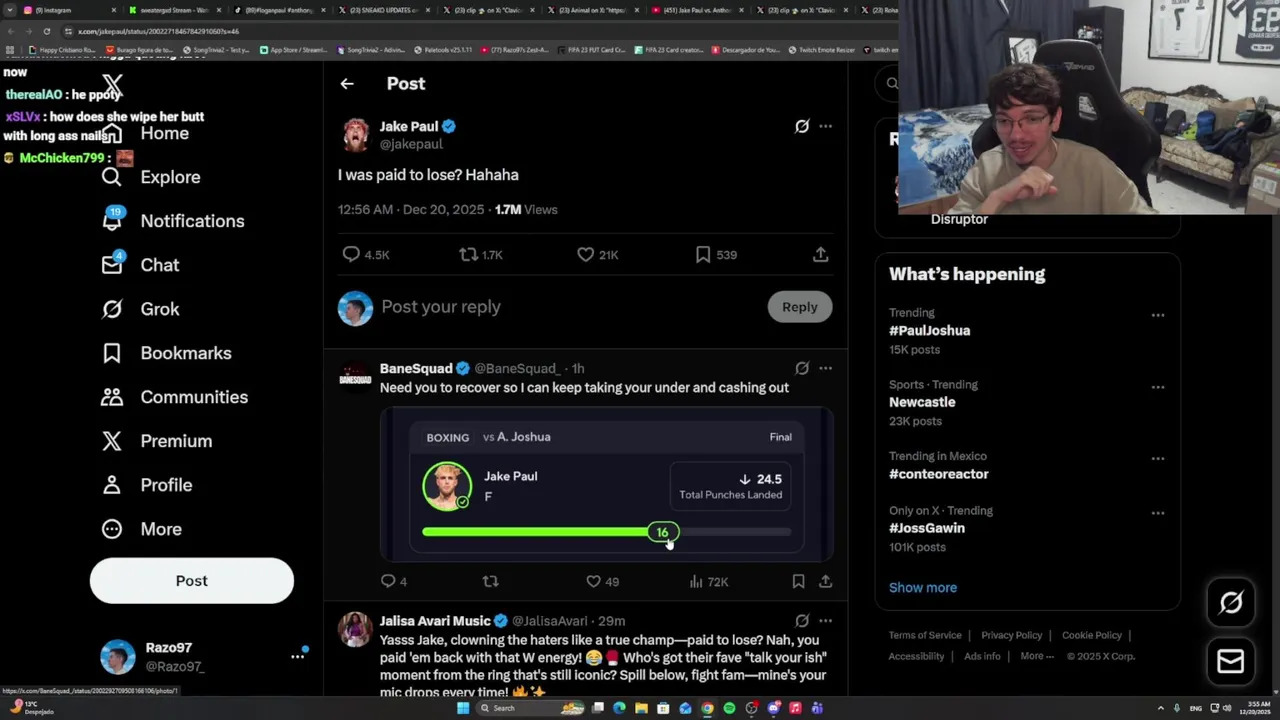Switch to the sweatergxd Stream tab
Screen dimensions: 1280x720
pos(174,10)
